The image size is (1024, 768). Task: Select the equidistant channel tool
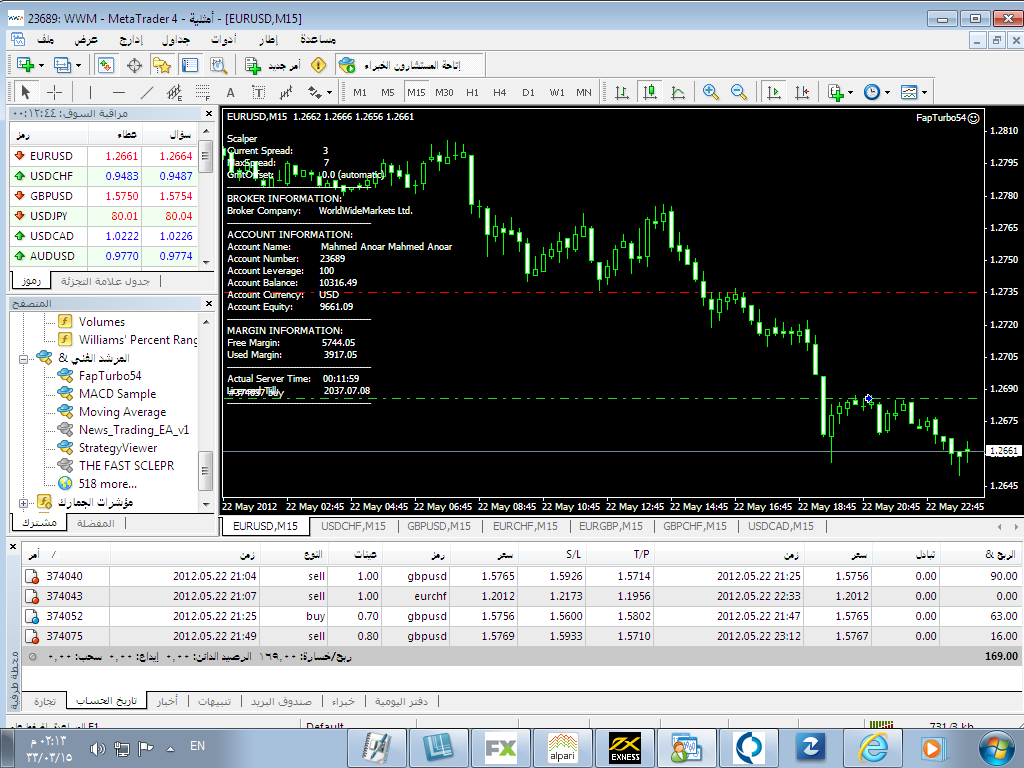point(174,93)
